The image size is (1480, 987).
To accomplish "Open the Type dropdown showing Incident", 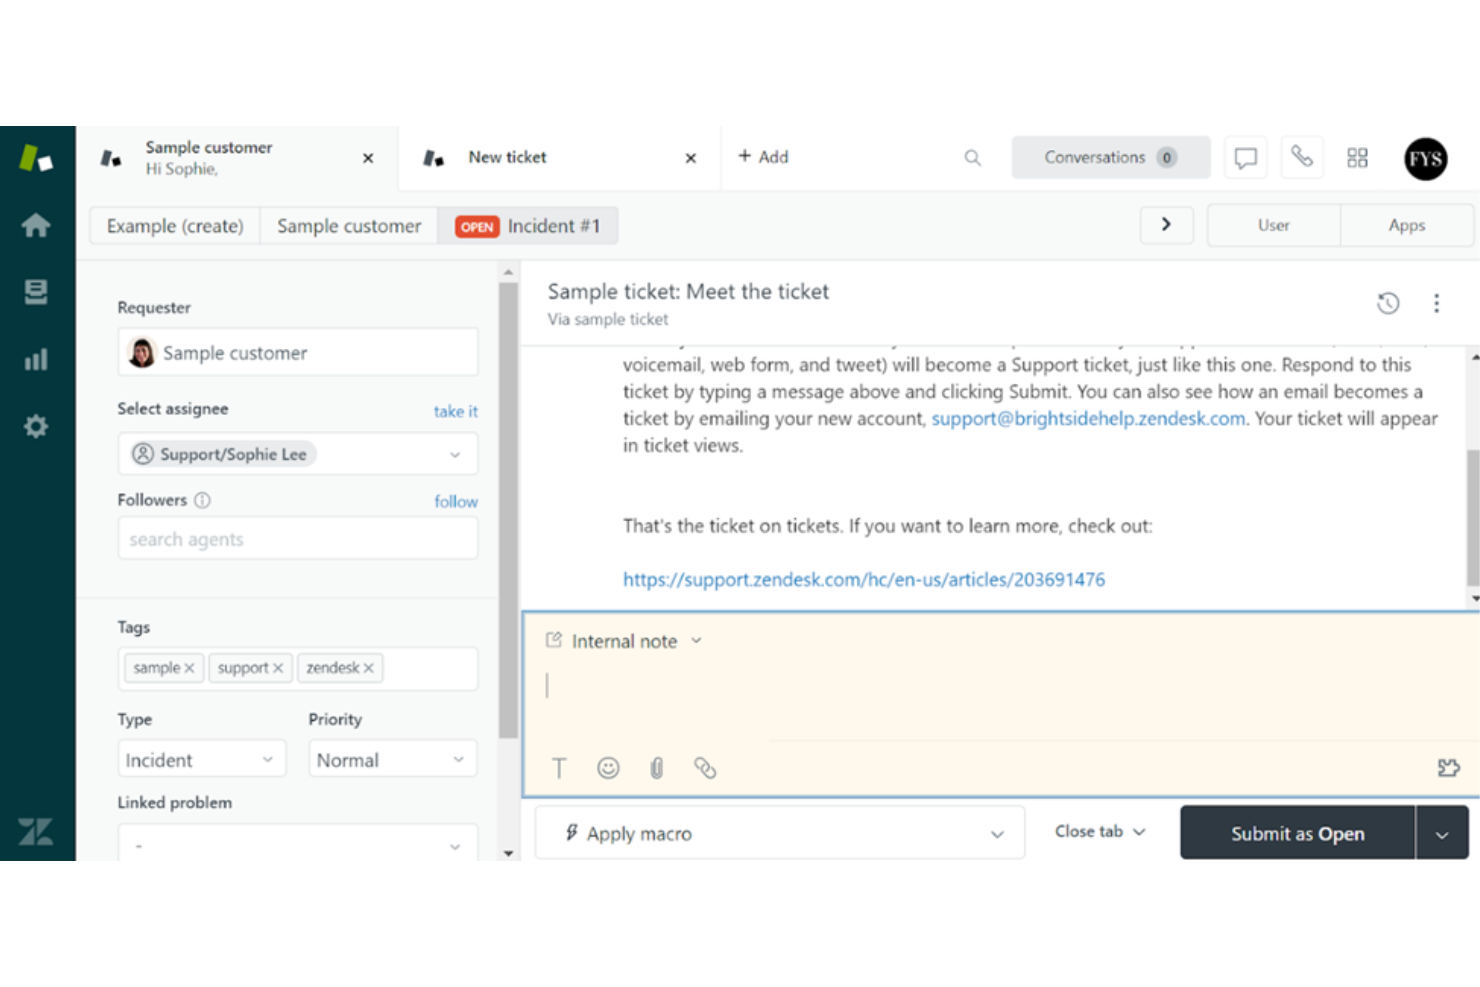I will (201, 758).
